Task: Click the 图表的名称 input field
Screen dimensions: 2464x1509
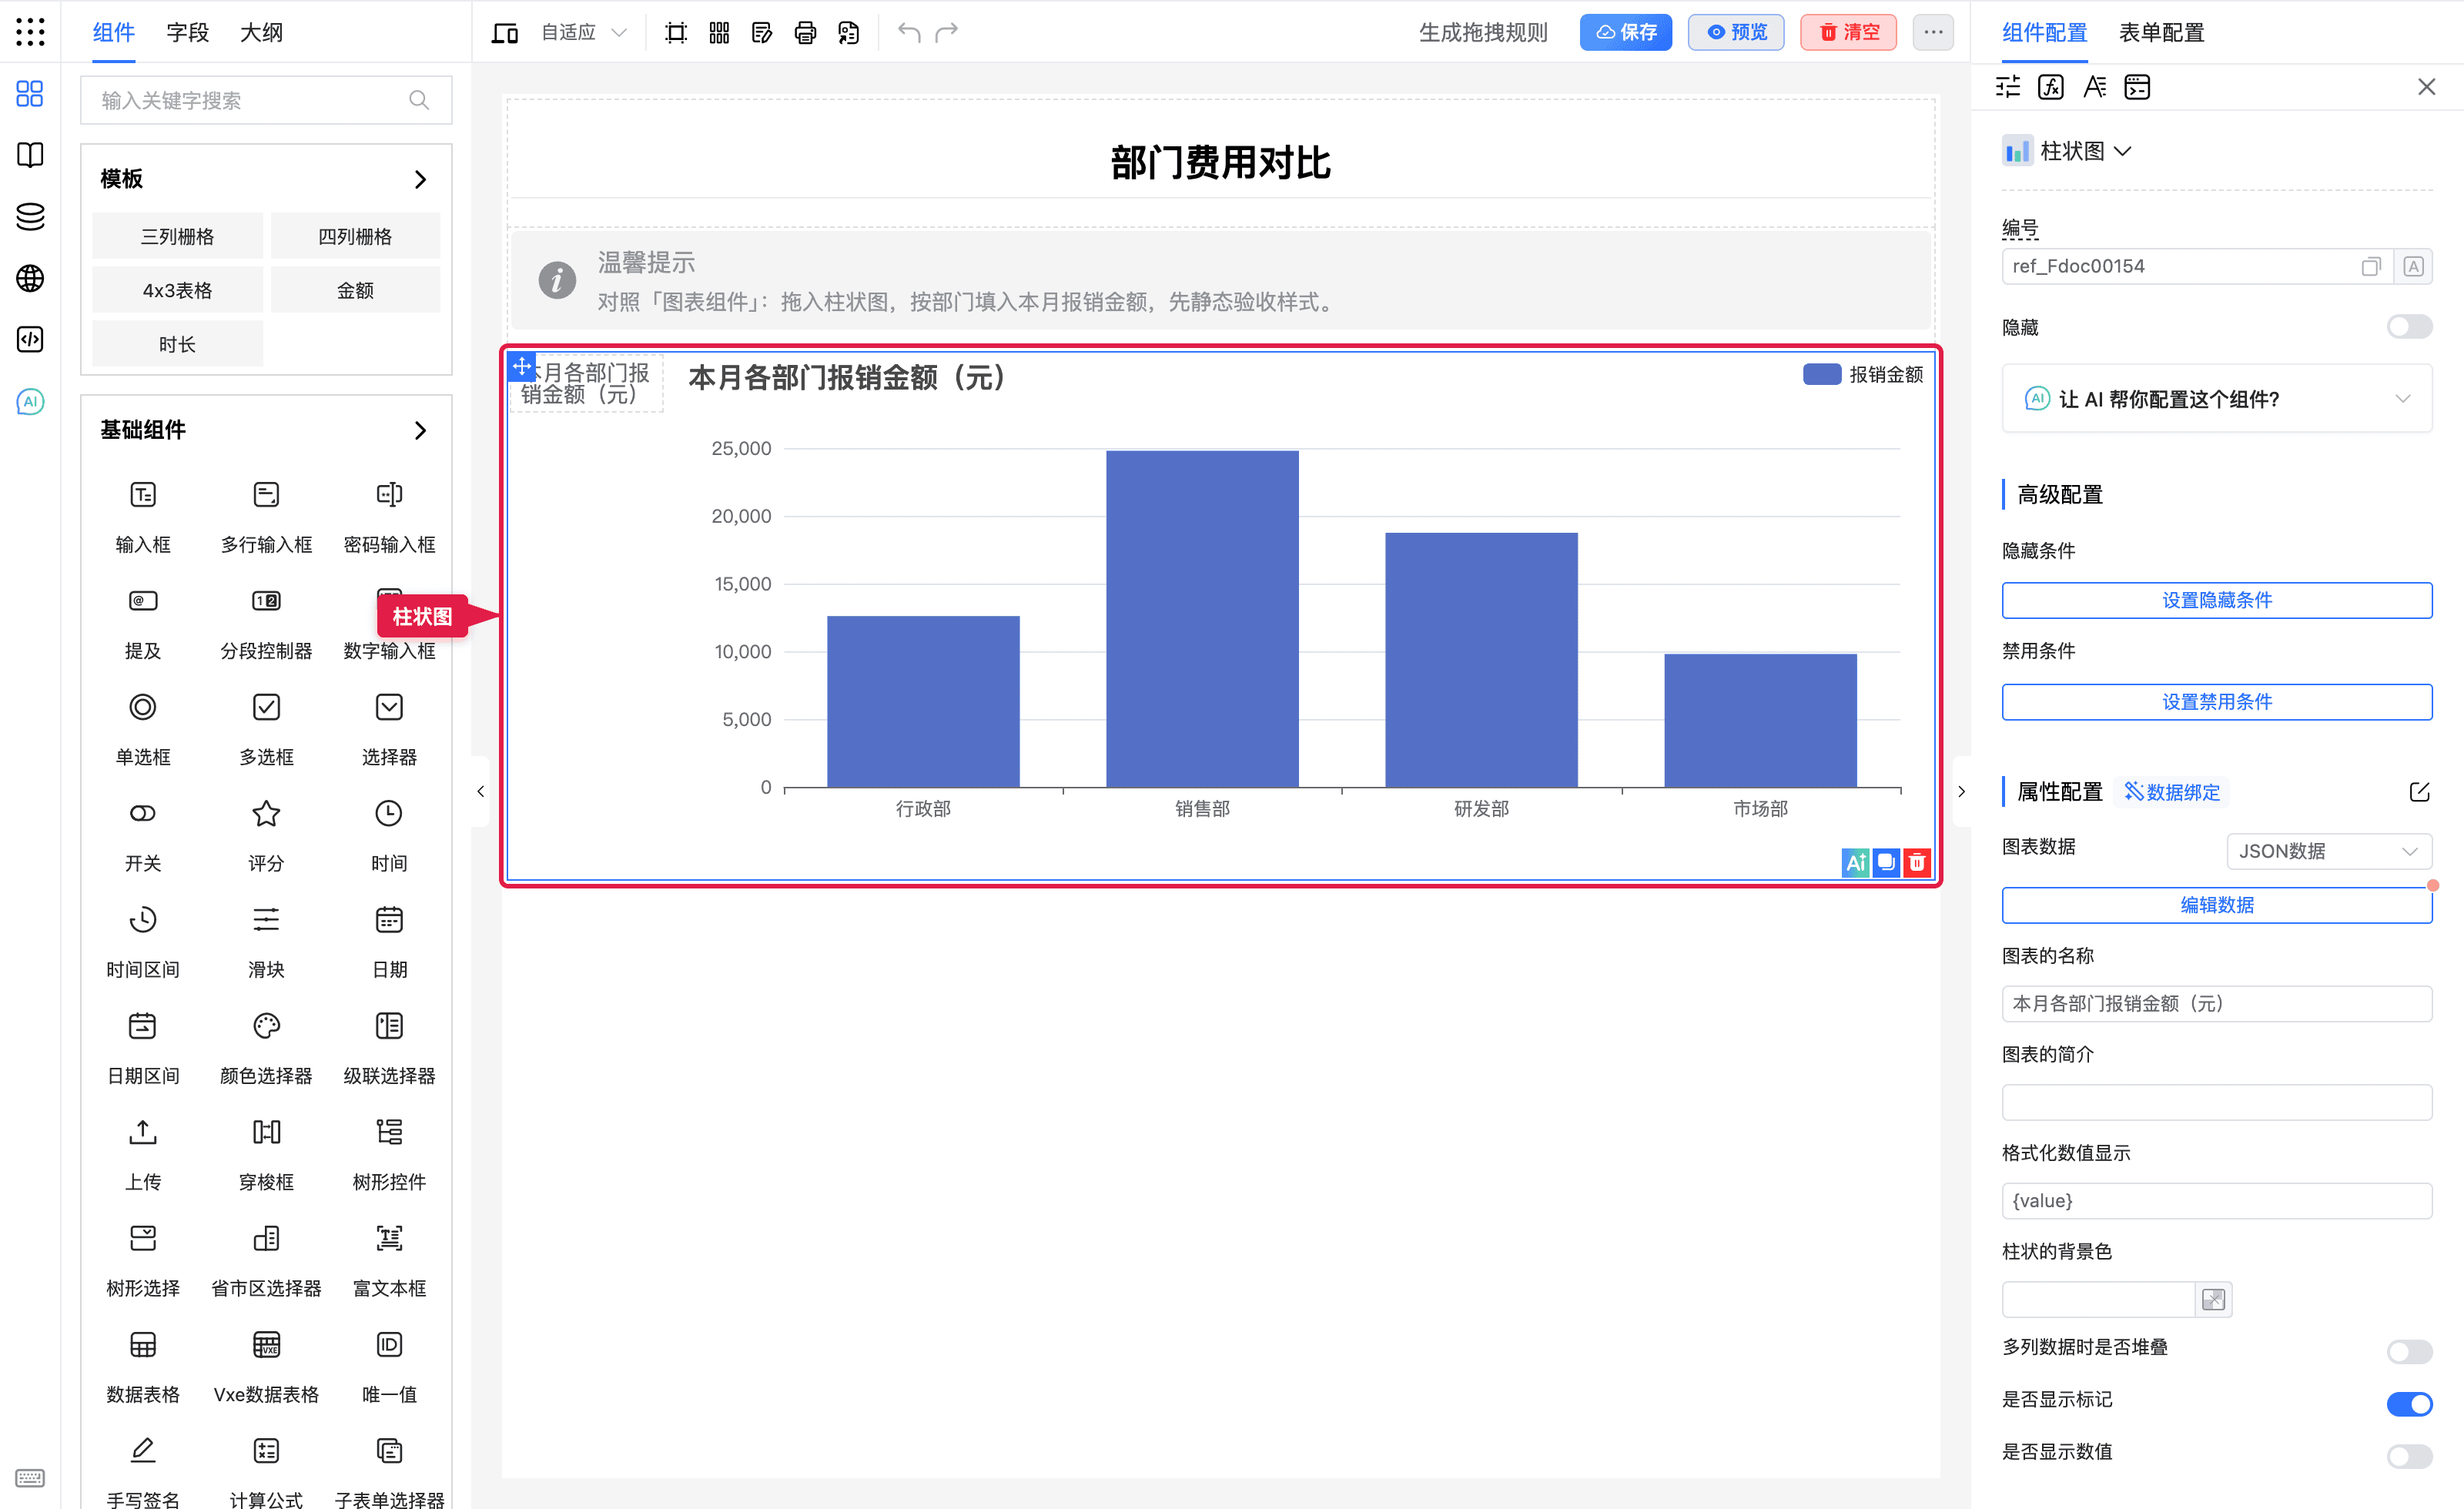Action: [2217, 1003]
